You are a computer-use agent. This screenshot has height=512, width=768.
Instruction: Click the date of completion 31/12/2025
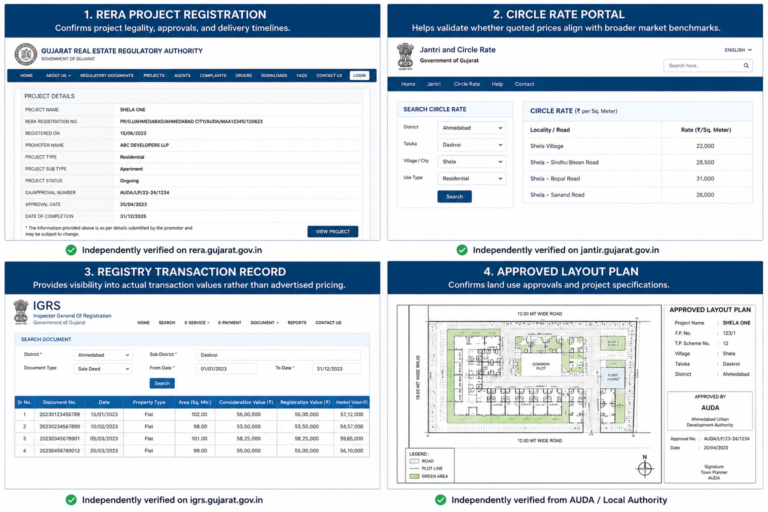[133, 217]
